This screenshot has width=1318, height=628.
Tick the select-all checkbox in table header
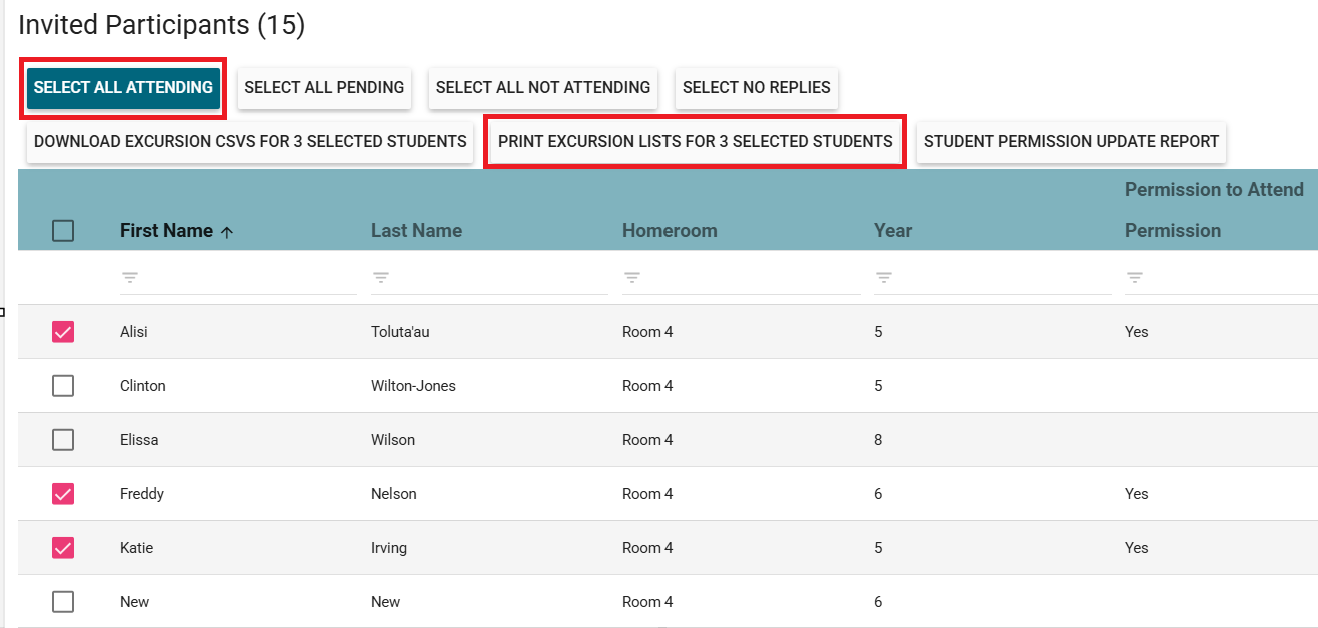(x=63, y=231)
